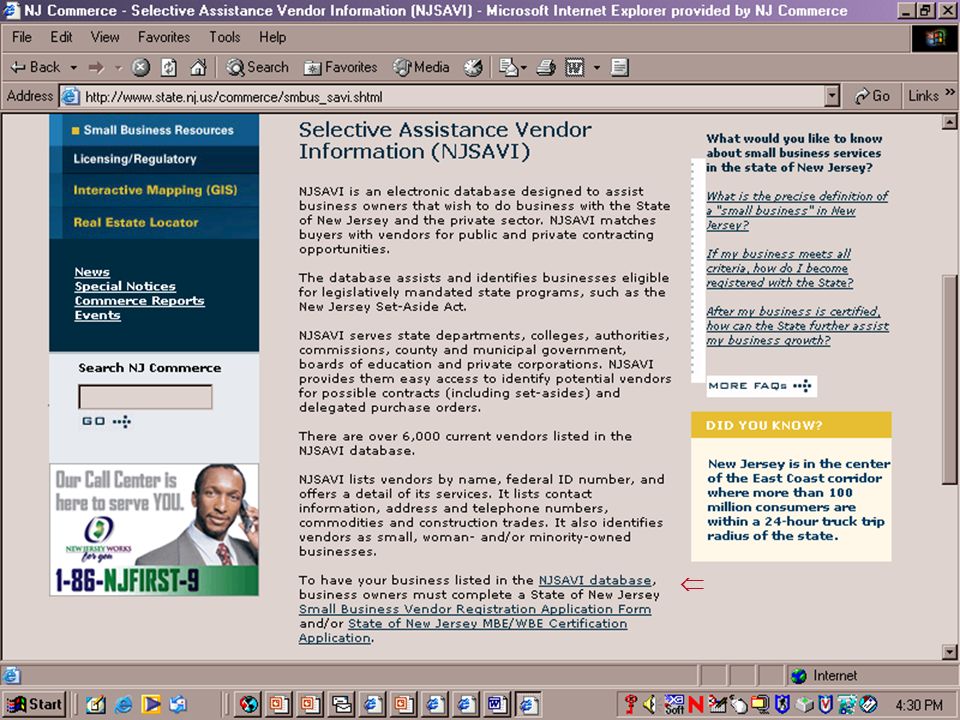The image size is (960, 720).
Task: Click the News link in the sidebar
Action: click(x=92, y=272)
